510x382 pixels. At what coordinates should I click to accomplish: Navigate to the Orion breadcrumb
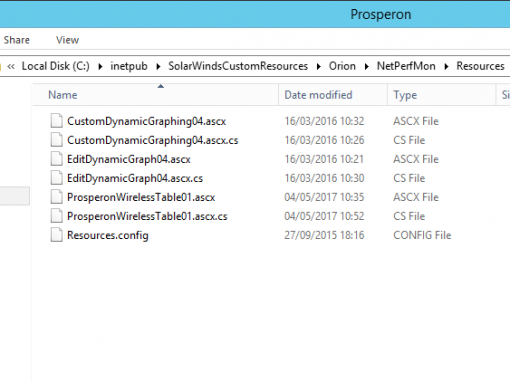coord(342,66)
